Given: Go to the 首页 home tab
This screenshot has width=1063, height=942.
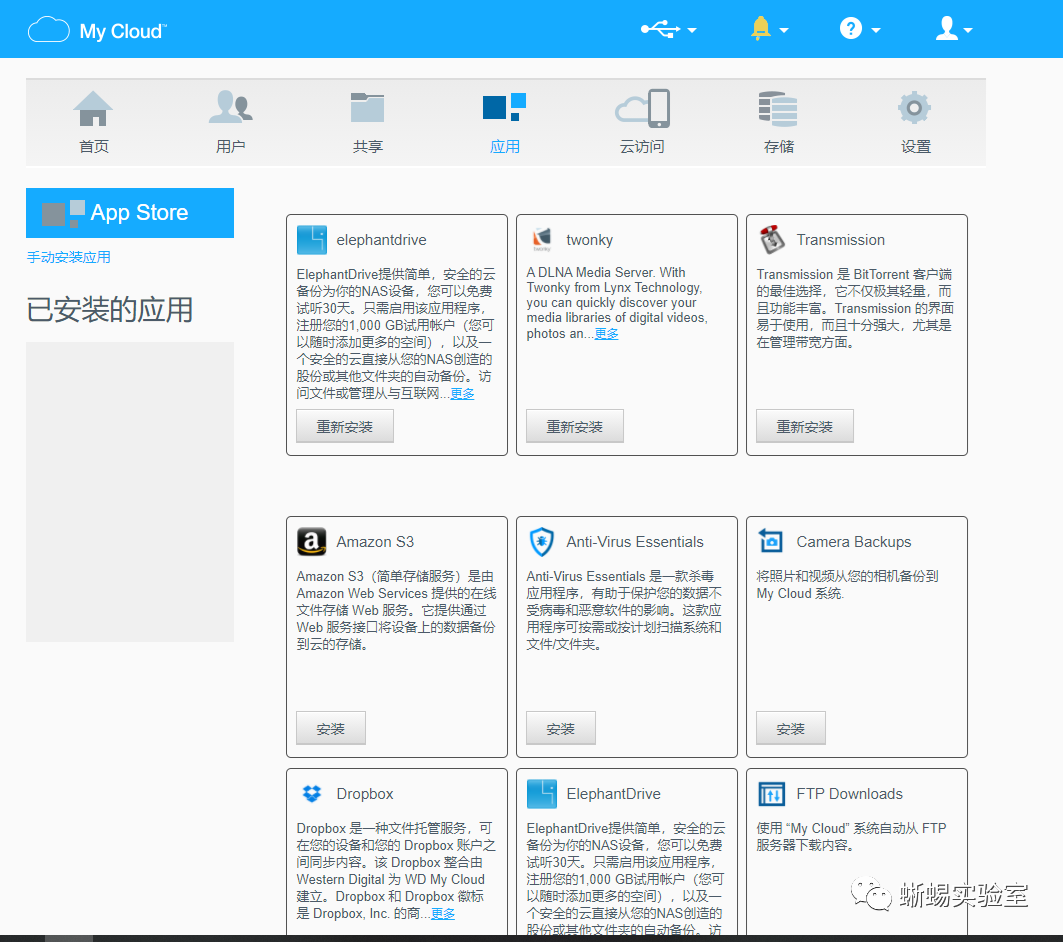Looking at the screenshot, I should pyautogui.click(x=94, y=123).
